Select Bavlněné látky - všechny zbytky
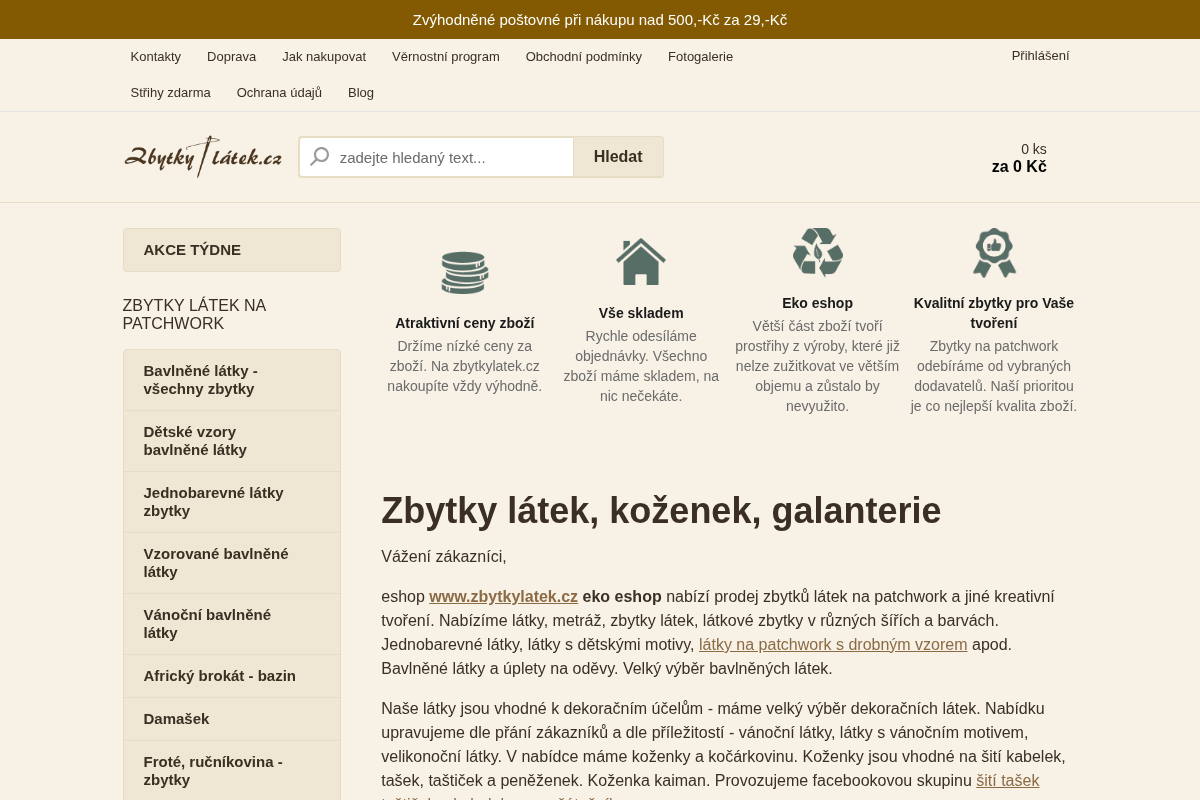 pyautogui.click(x=232, y=380)
